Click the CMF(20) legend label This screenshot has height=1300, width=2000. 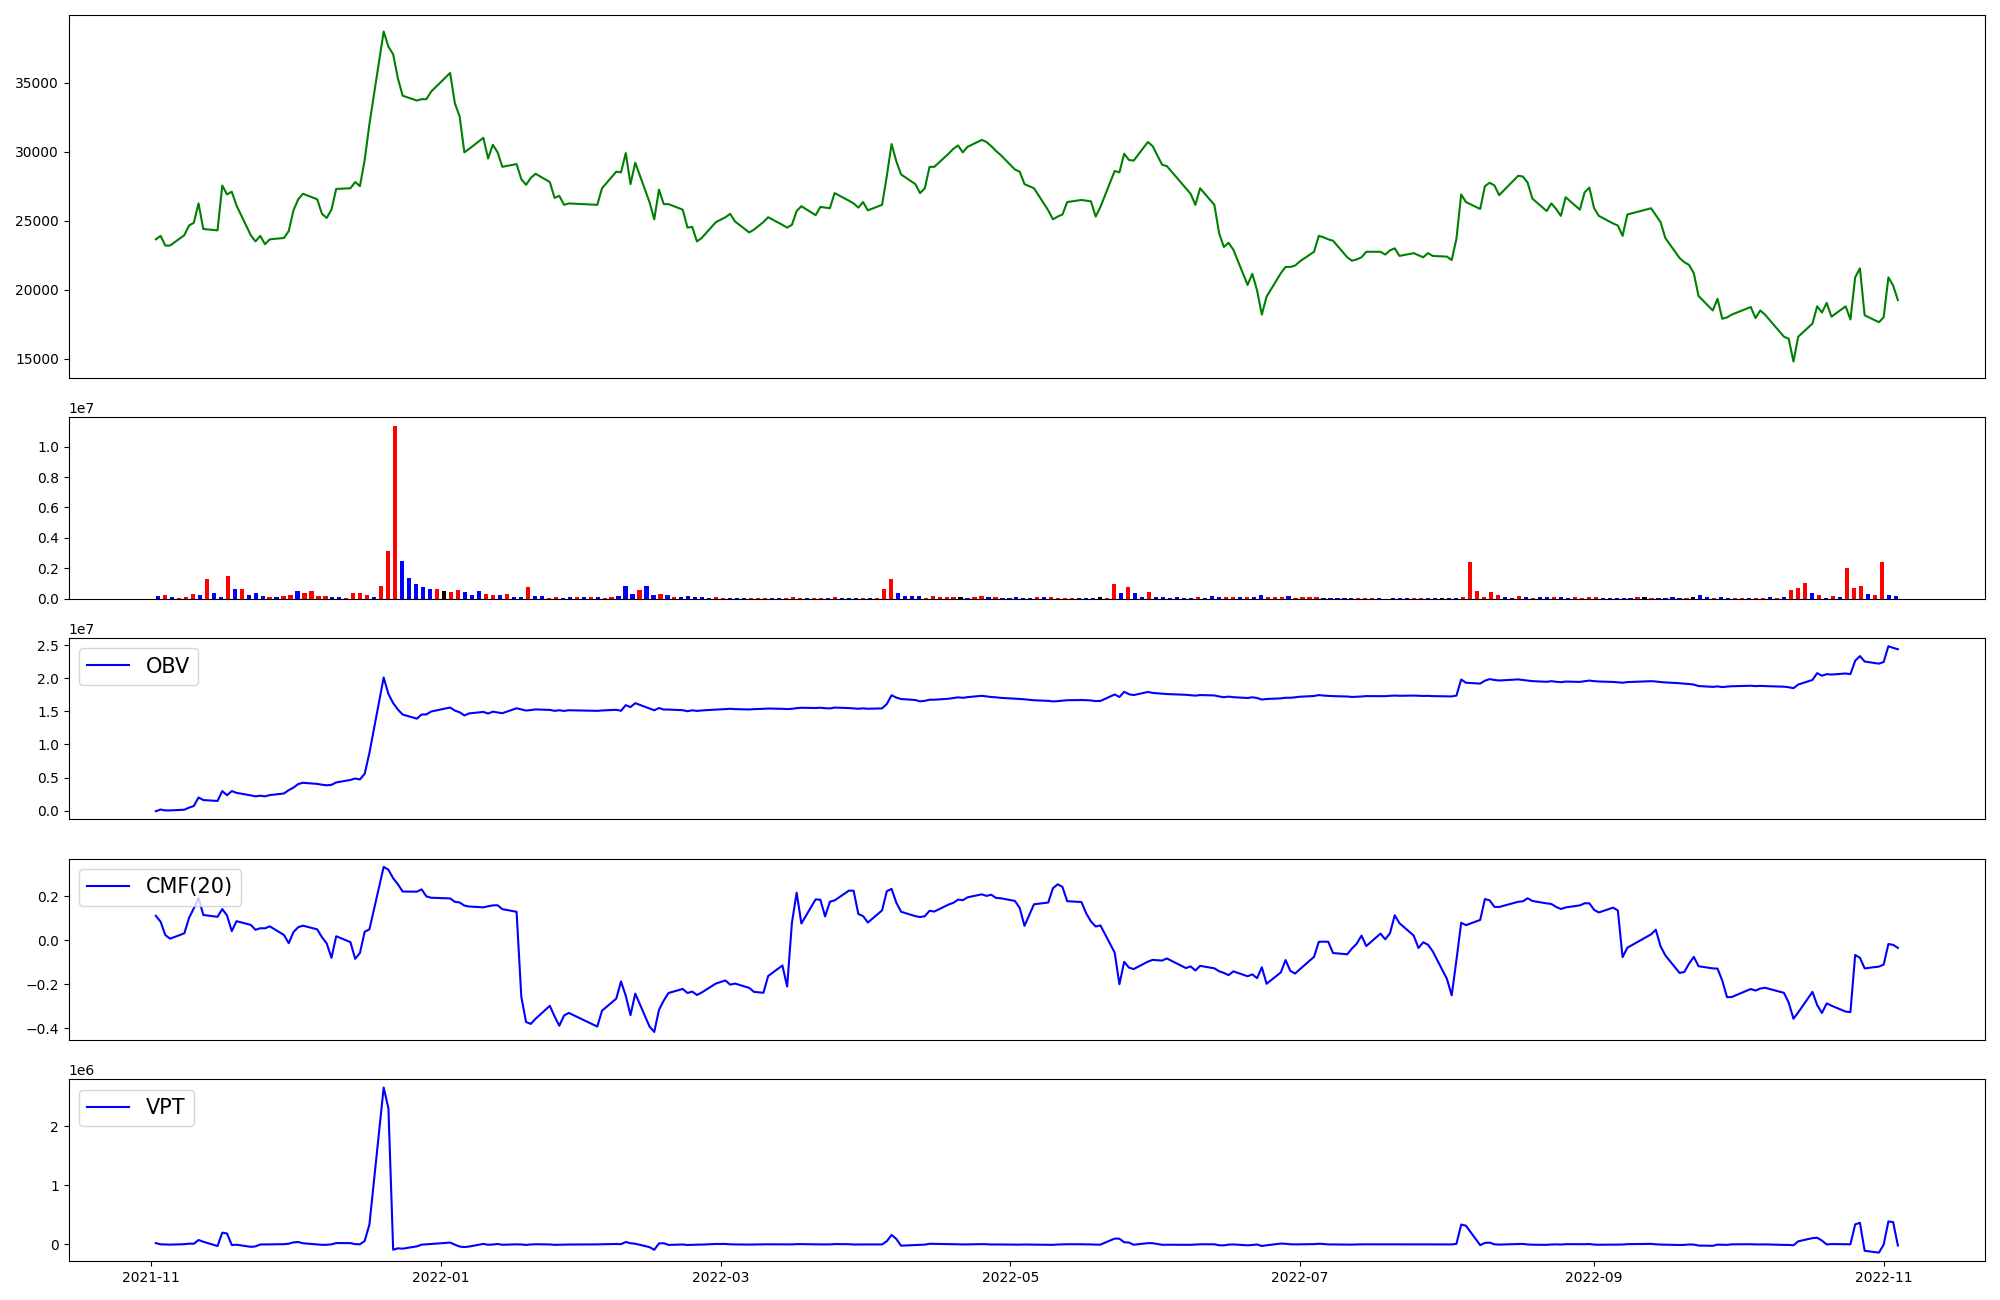click(188, 886)
